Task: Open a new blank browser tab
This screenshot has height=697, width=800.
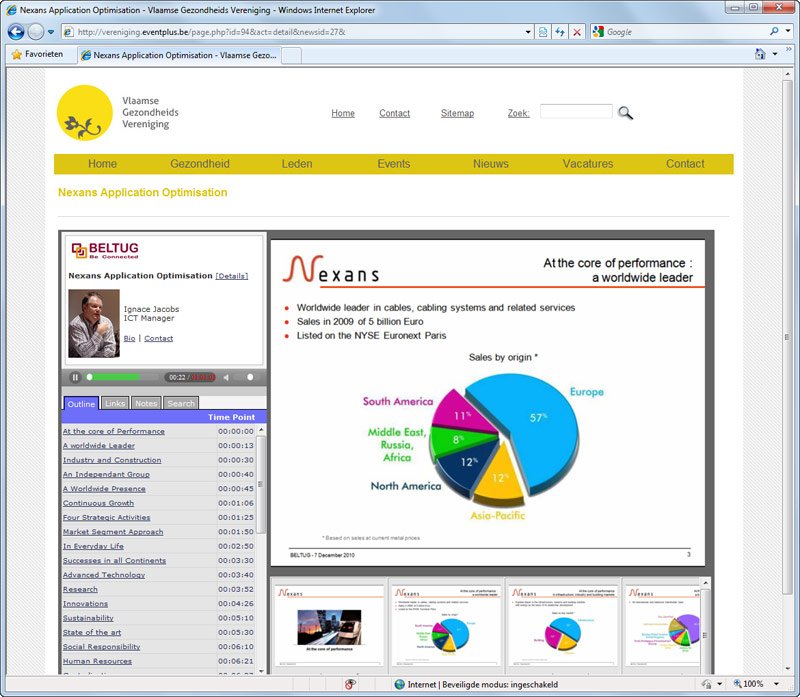Action: (291, 55)
